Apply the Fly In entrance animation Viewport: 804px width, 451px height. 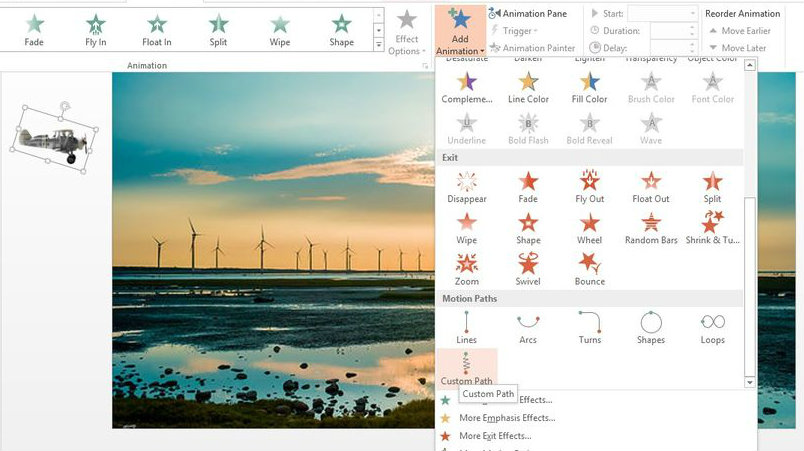pyautogui.click(x=95, y=30)
